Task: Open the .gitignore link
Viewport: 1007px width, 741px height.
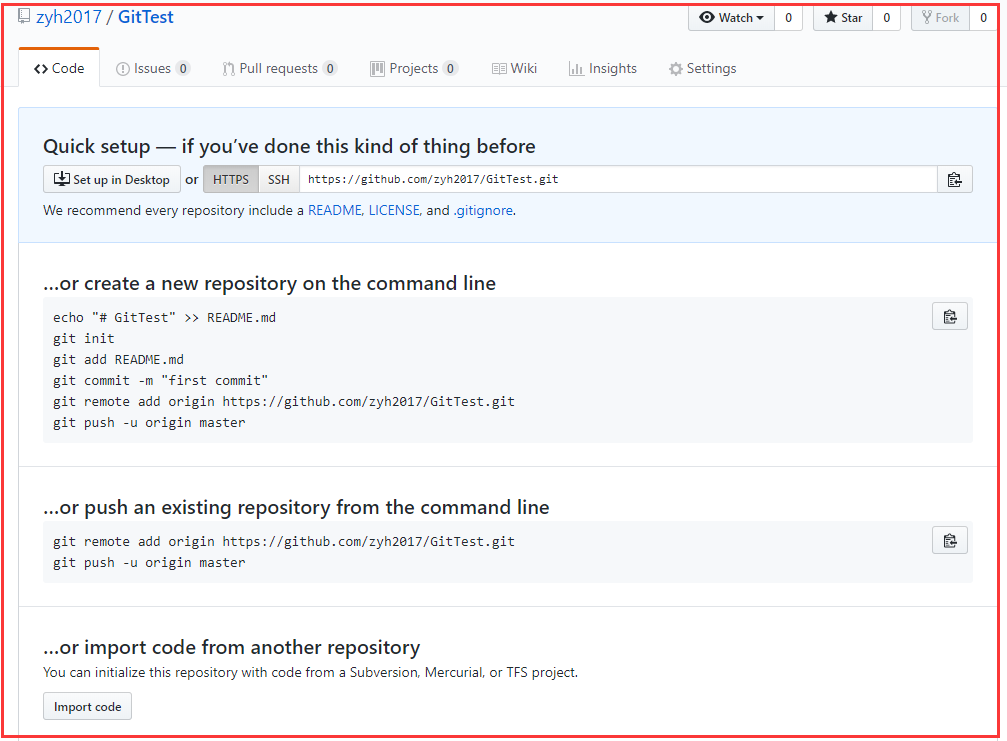Action: 483,210
